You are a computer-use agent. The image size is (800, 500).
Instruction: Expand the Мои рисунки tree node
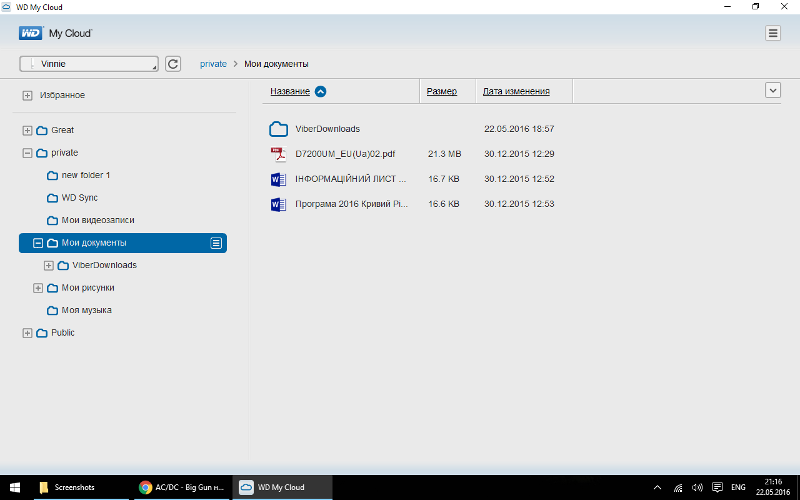click(38, 288)
